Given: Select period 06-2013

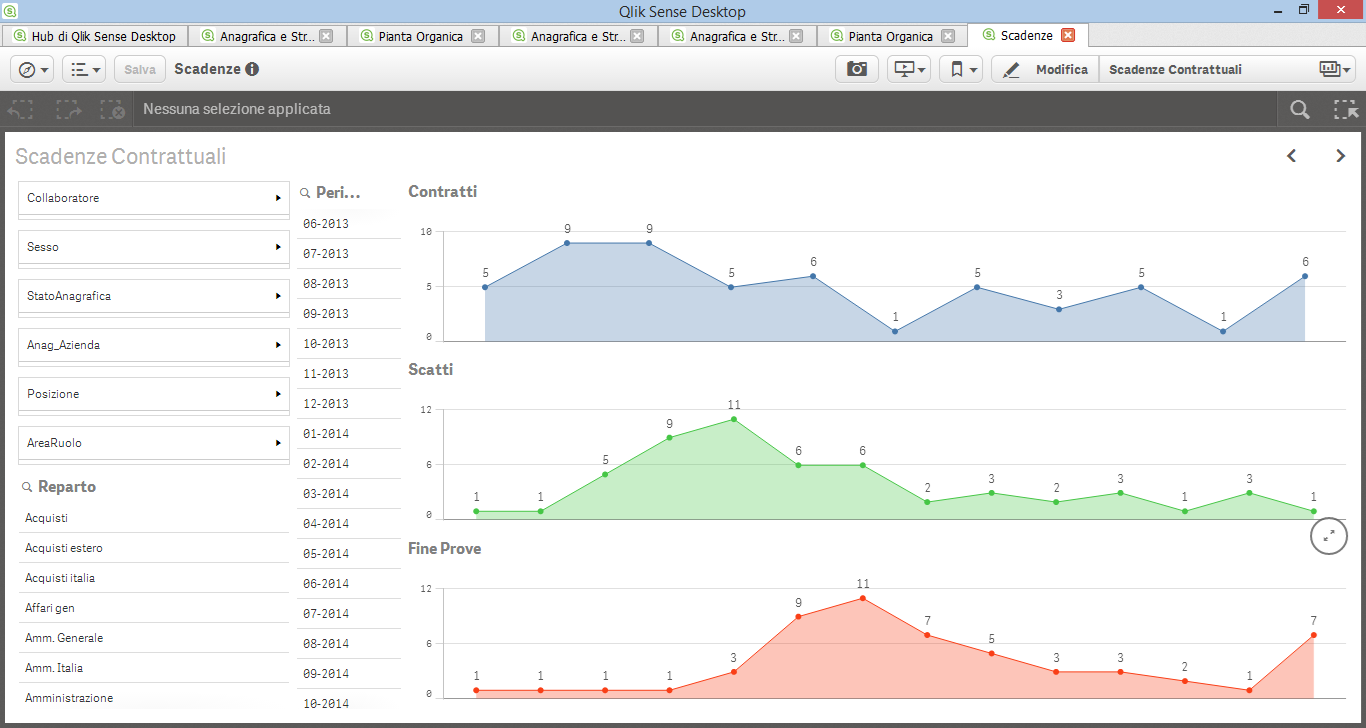Looking at the screenshot, I should (x=348, y=224).
